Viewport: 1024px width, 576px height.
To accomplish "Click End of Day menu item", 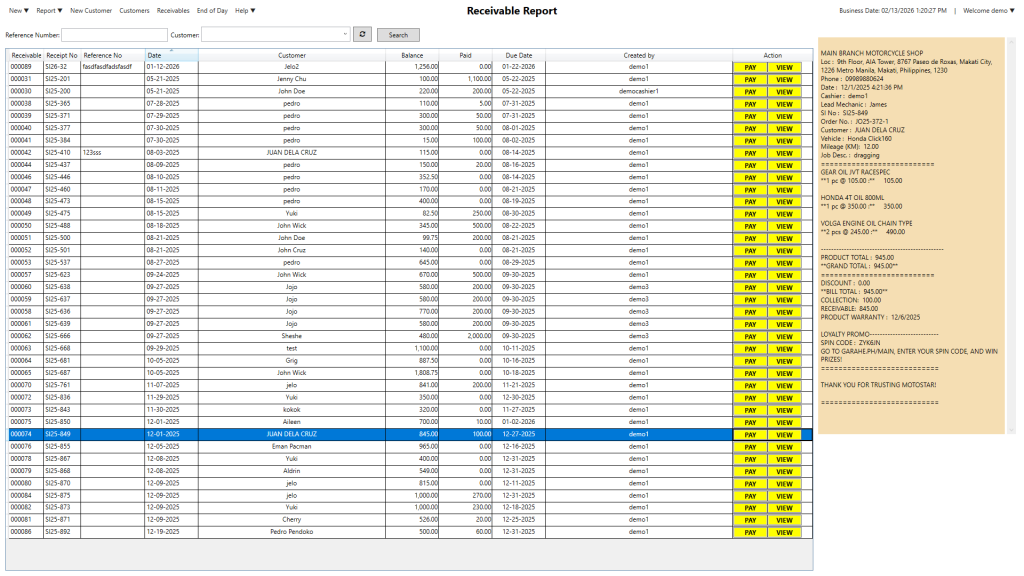I will pos(212,10).
